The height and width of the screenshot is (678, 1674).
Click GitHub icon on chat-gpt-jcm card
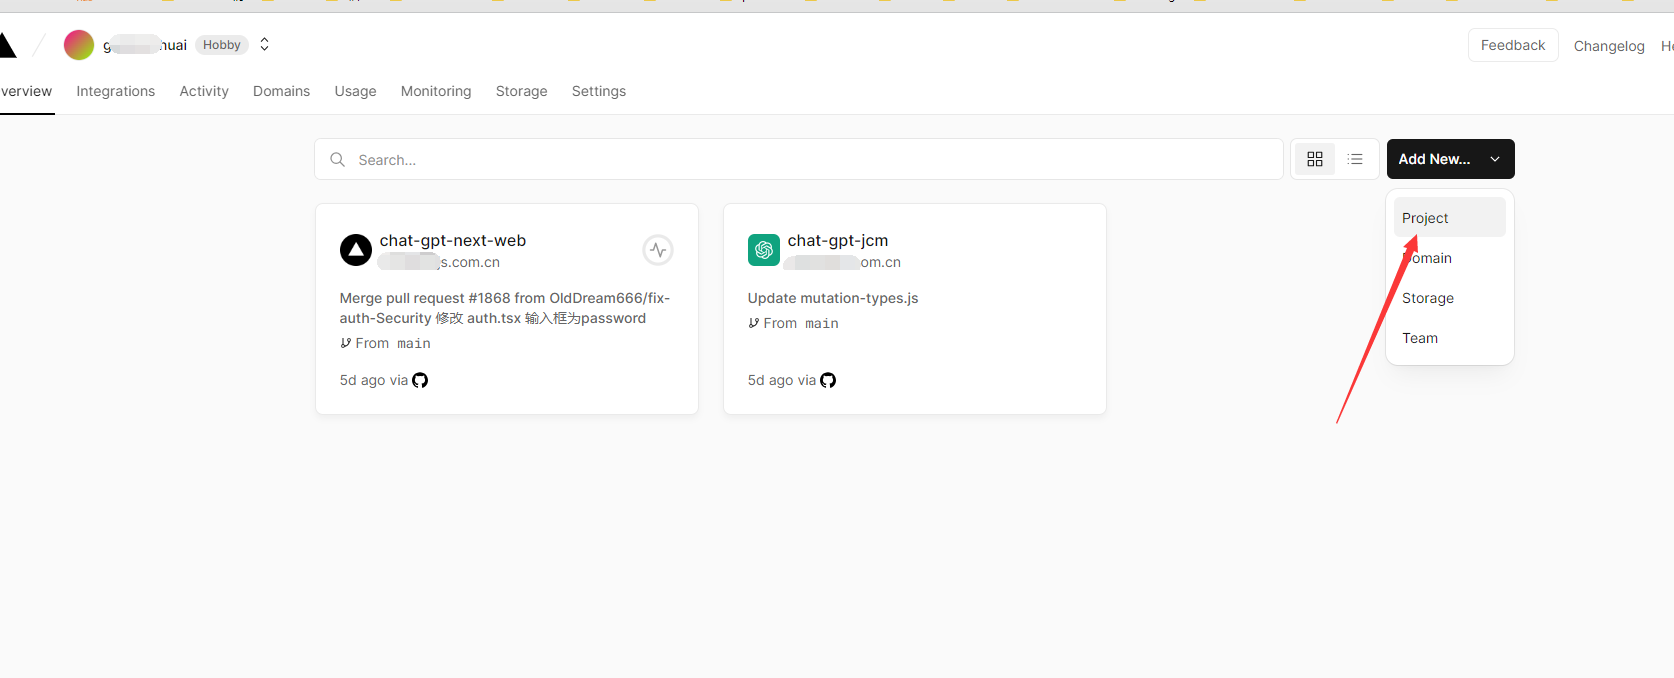pos(828,380)
